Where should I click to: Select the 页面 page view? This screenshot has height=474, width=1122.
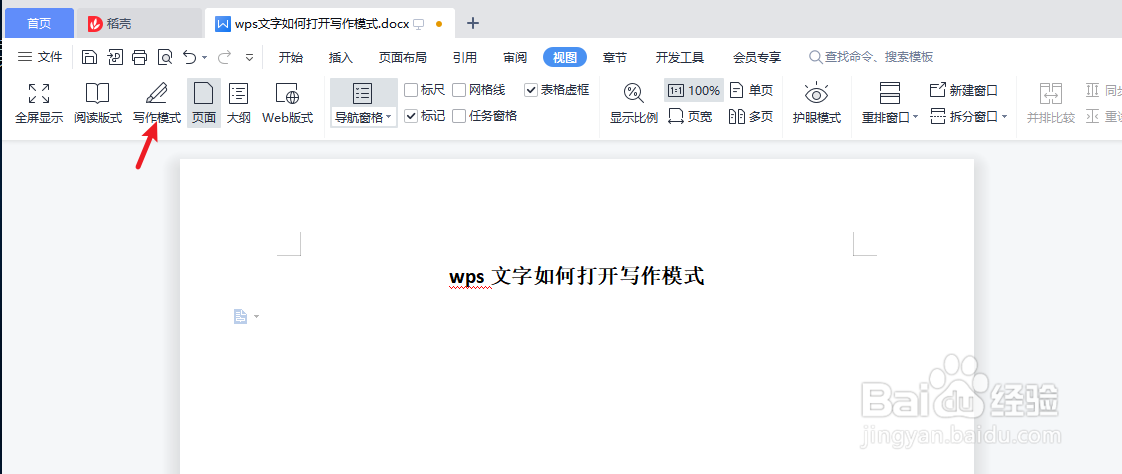(x=204, y=104)
